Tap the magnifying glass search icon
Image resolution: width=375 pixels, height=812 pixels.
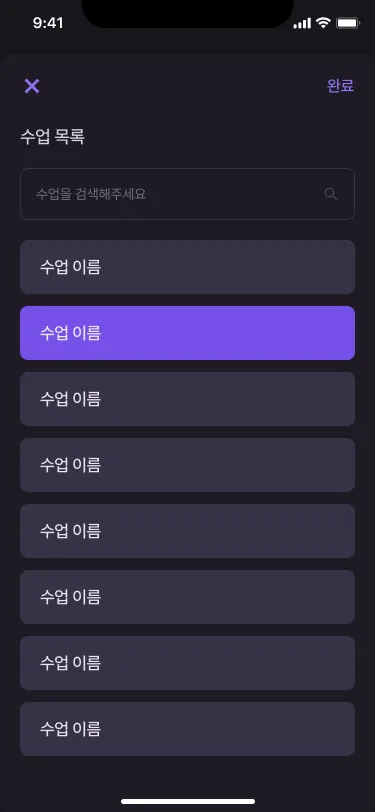330,194
